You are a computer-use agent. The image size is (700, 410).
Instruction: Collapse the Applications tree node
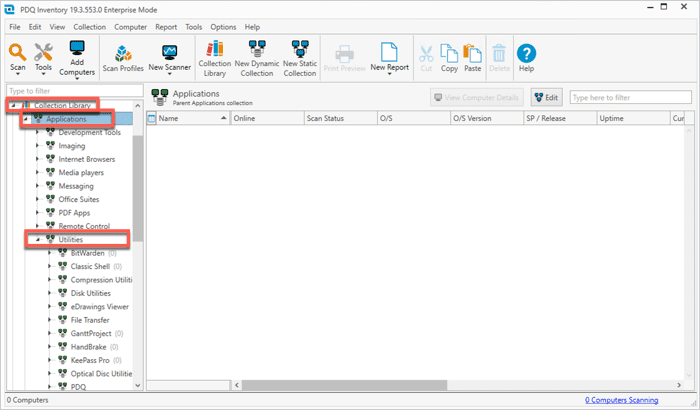coord(26,119)
